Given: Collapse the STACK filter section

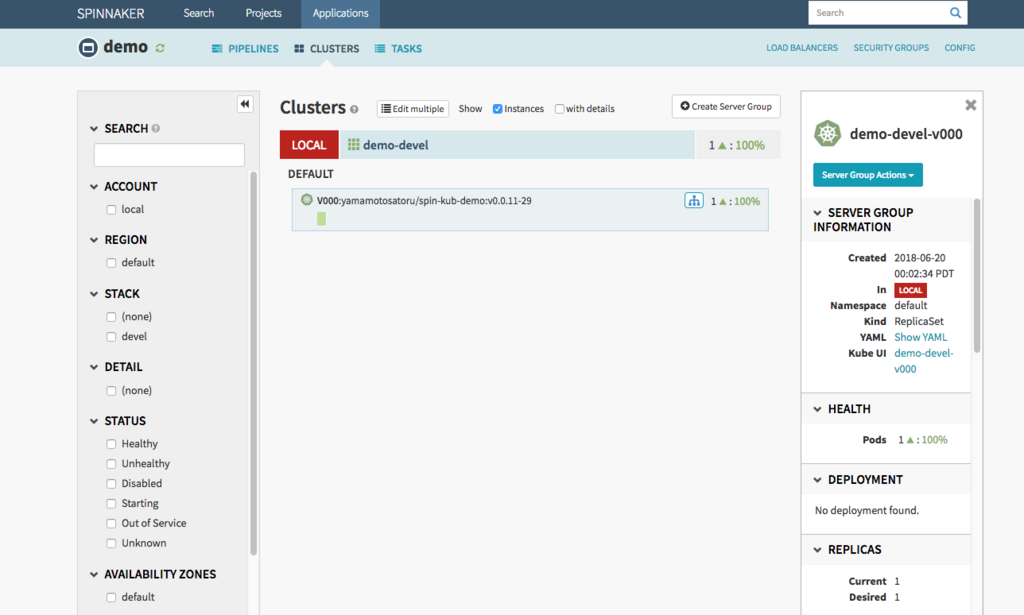Looking at the screenshot, I should coord(94,294).
